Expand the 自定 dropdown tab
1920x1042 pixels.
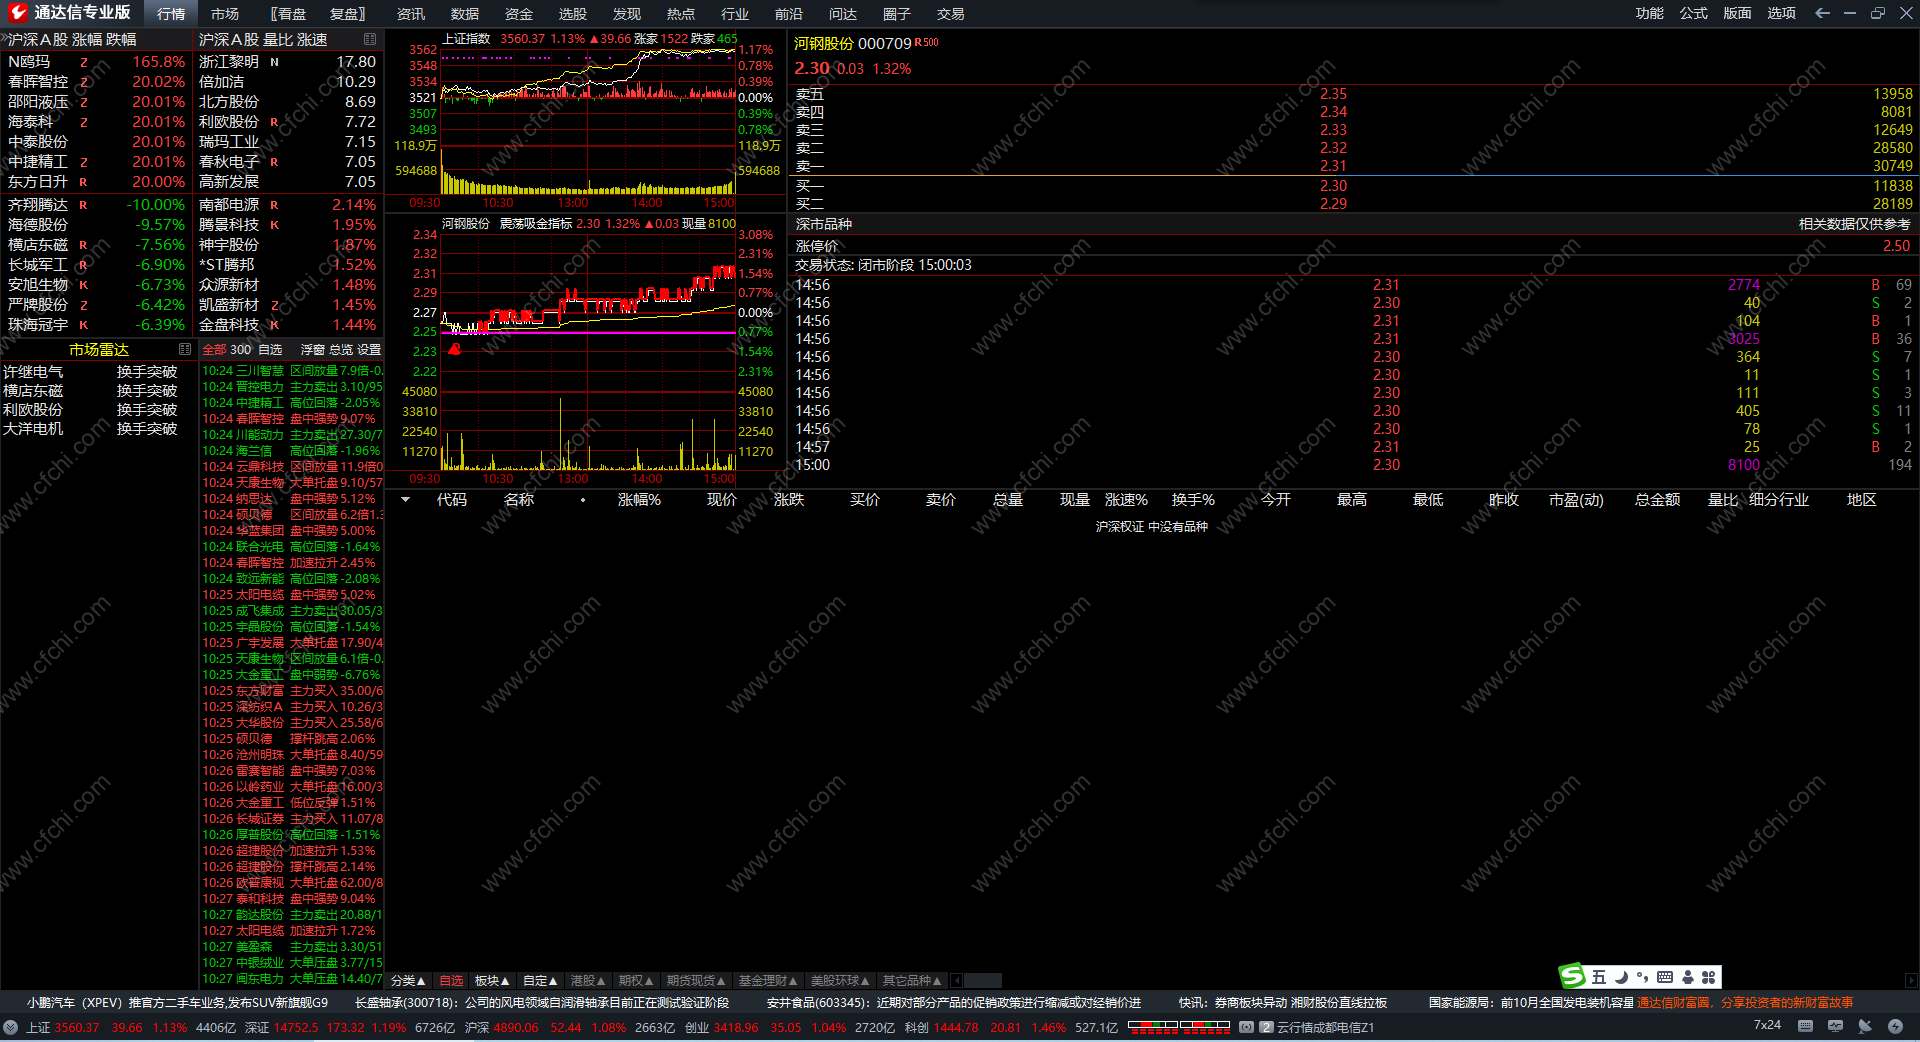tap(540, 981)
